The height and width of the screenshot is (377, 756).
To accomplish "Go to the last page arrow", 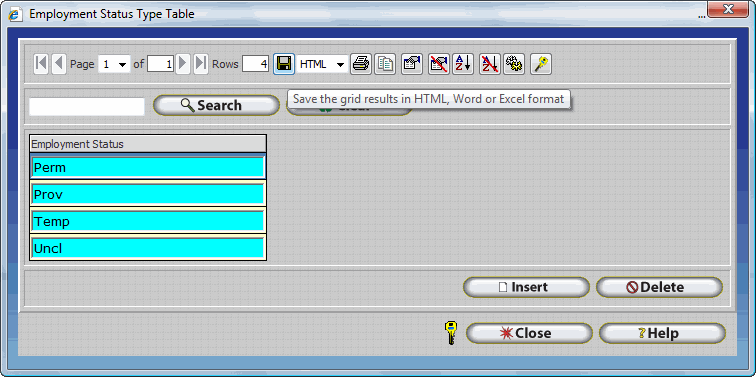I will click(x=201, y=64).
